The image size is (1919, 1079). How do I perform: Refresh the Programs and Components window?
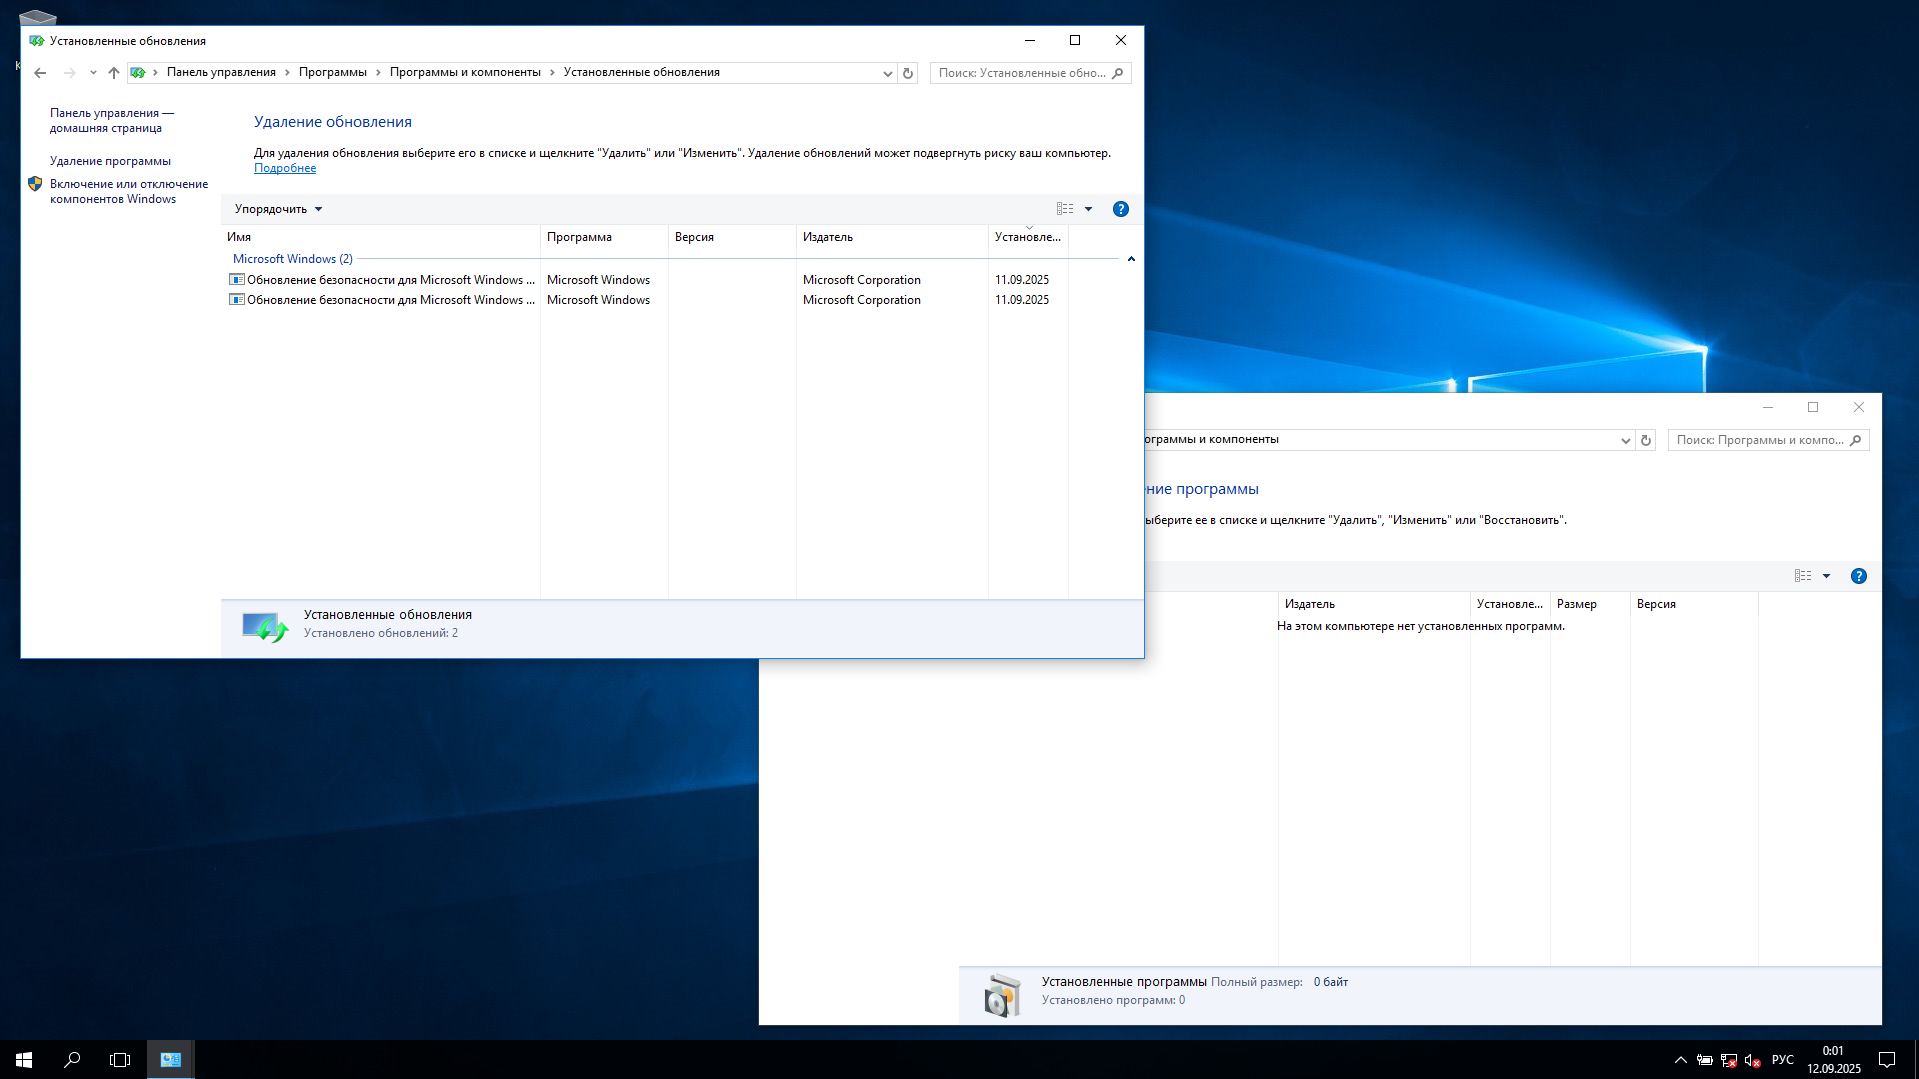1646,440
